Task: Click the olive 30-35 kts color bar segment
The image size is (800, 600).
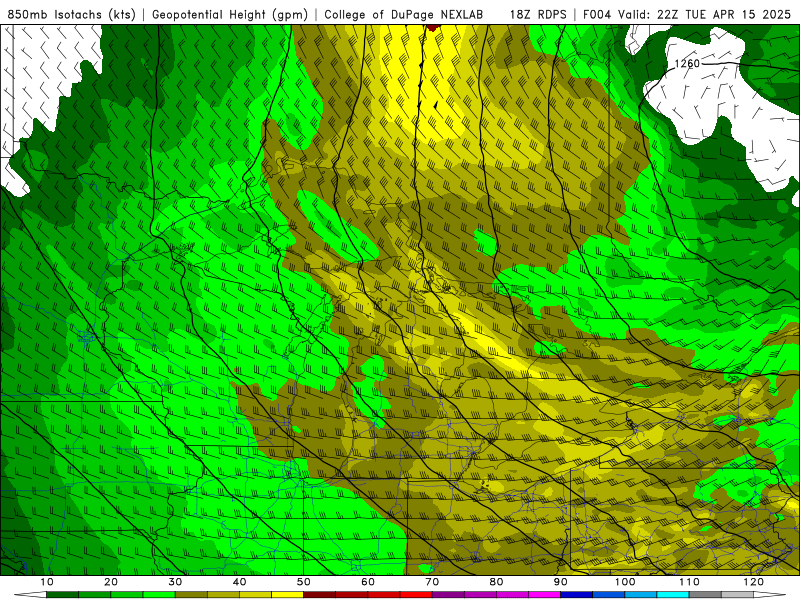Action: coord(191,595)
